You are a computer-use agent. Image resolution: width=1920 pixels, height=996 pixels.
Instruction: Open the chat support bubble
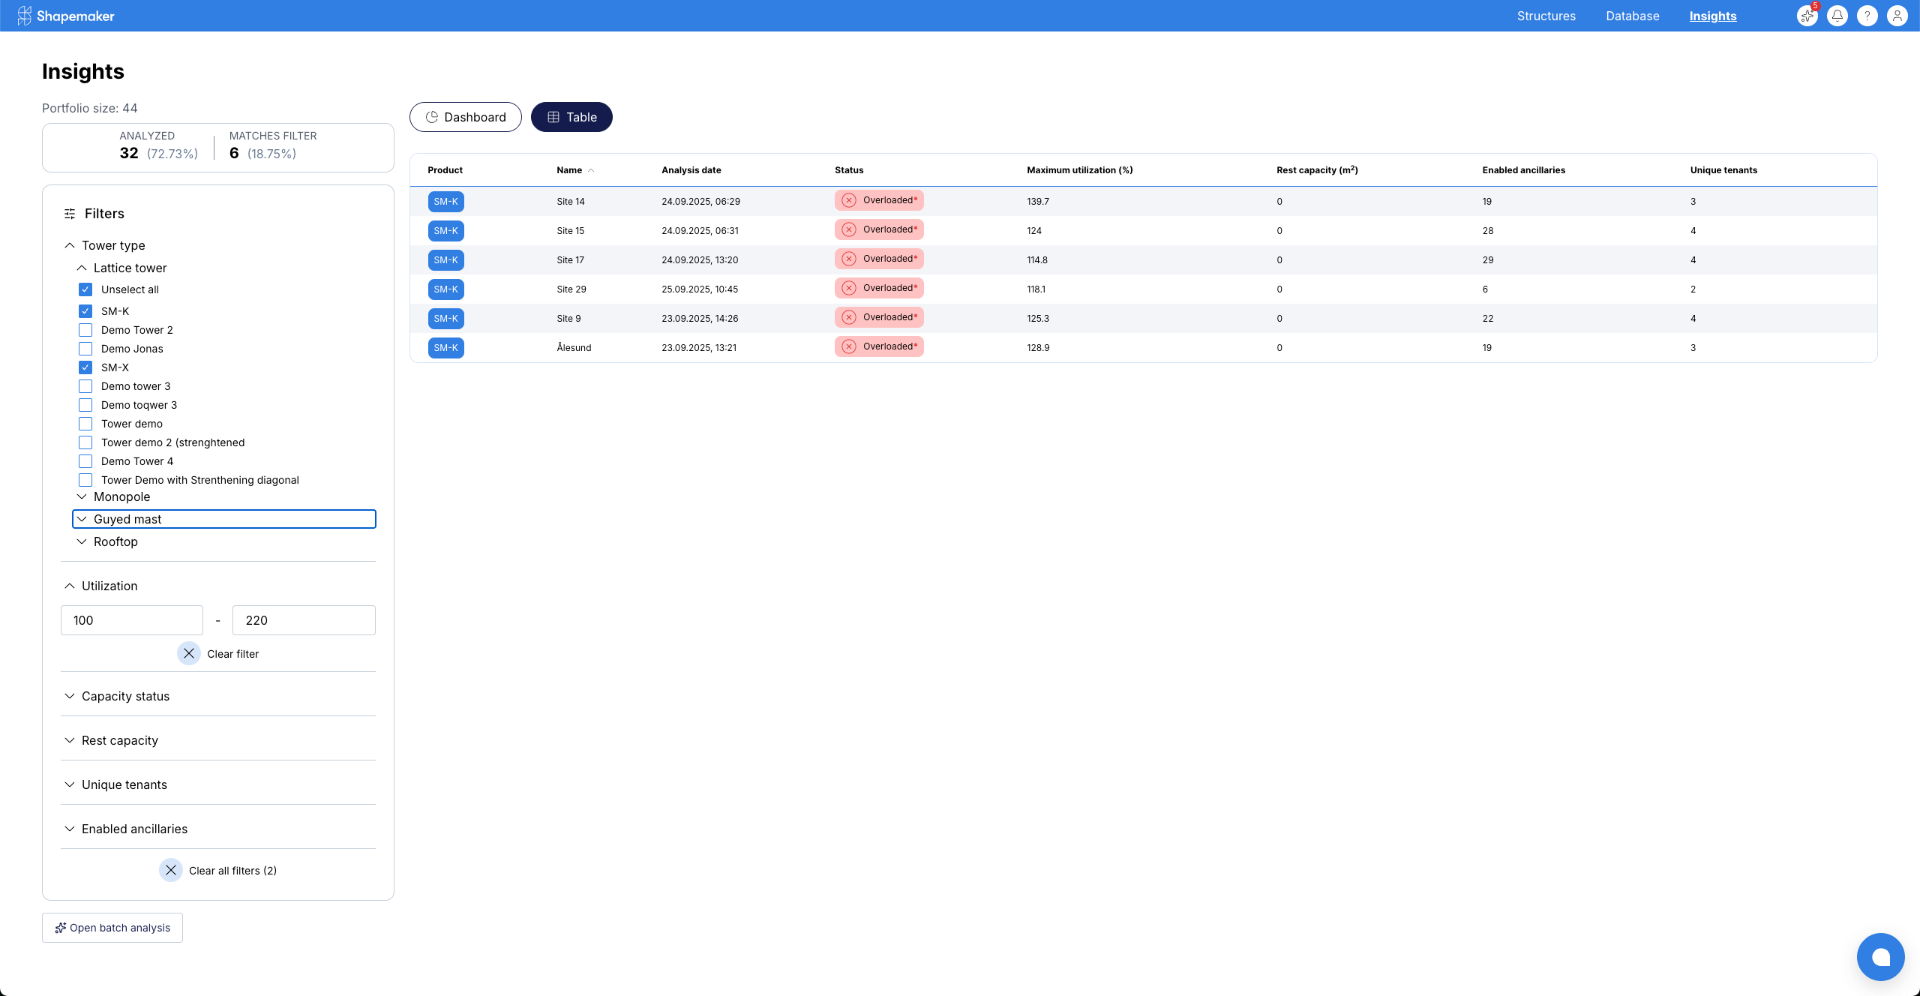(1880, 957)
